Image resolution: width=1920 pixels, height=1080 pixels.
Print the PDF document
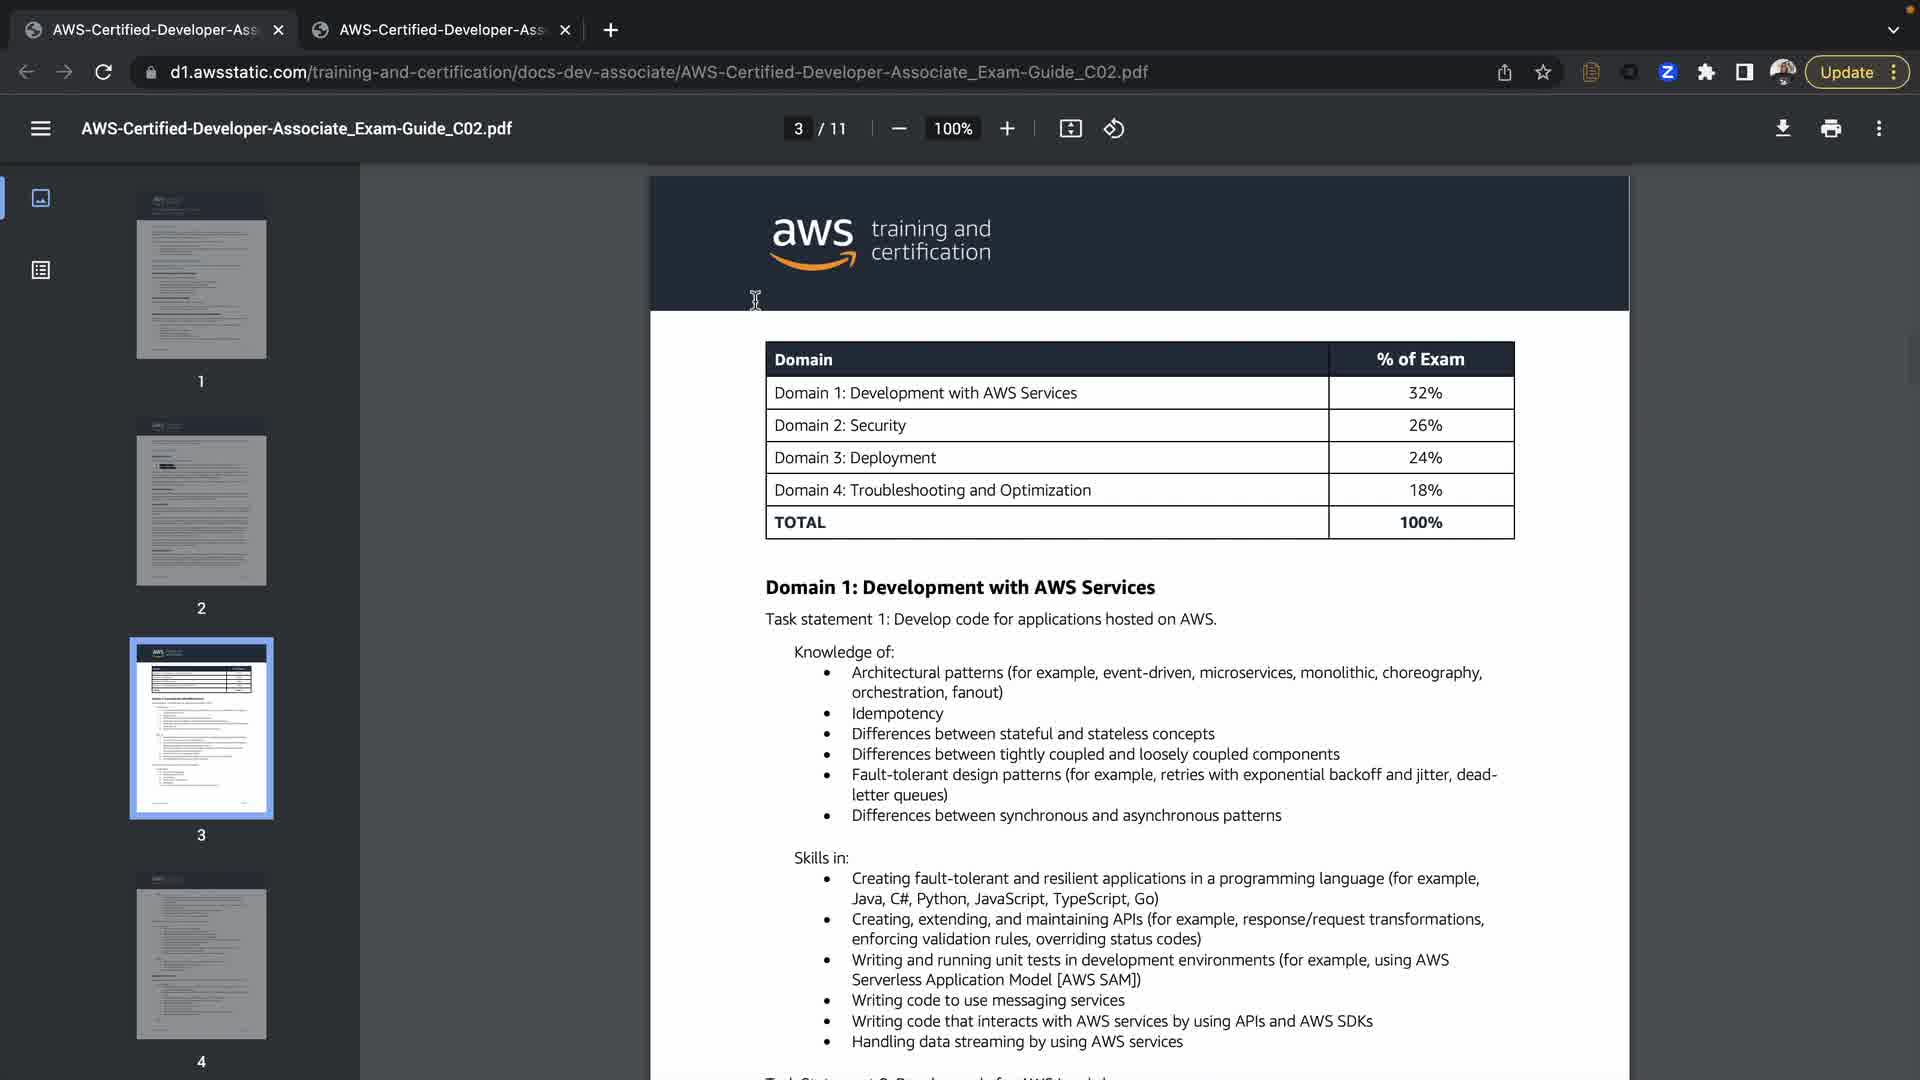point(1831,129)
